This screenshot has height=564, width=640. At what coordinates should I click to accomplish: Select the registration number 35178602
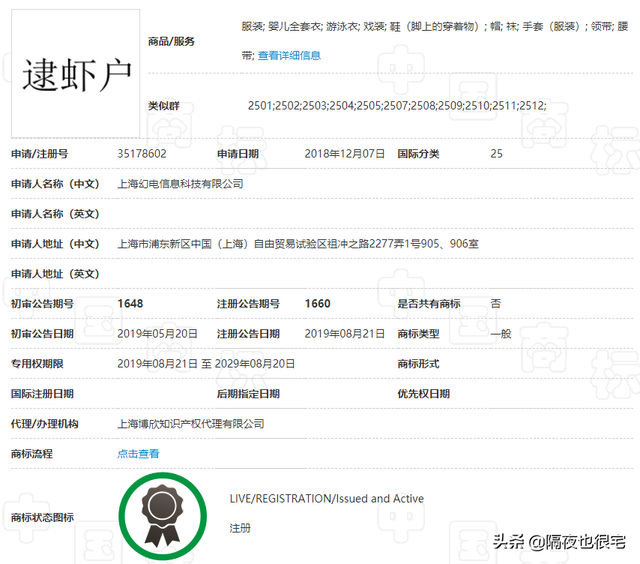(142, 154)
